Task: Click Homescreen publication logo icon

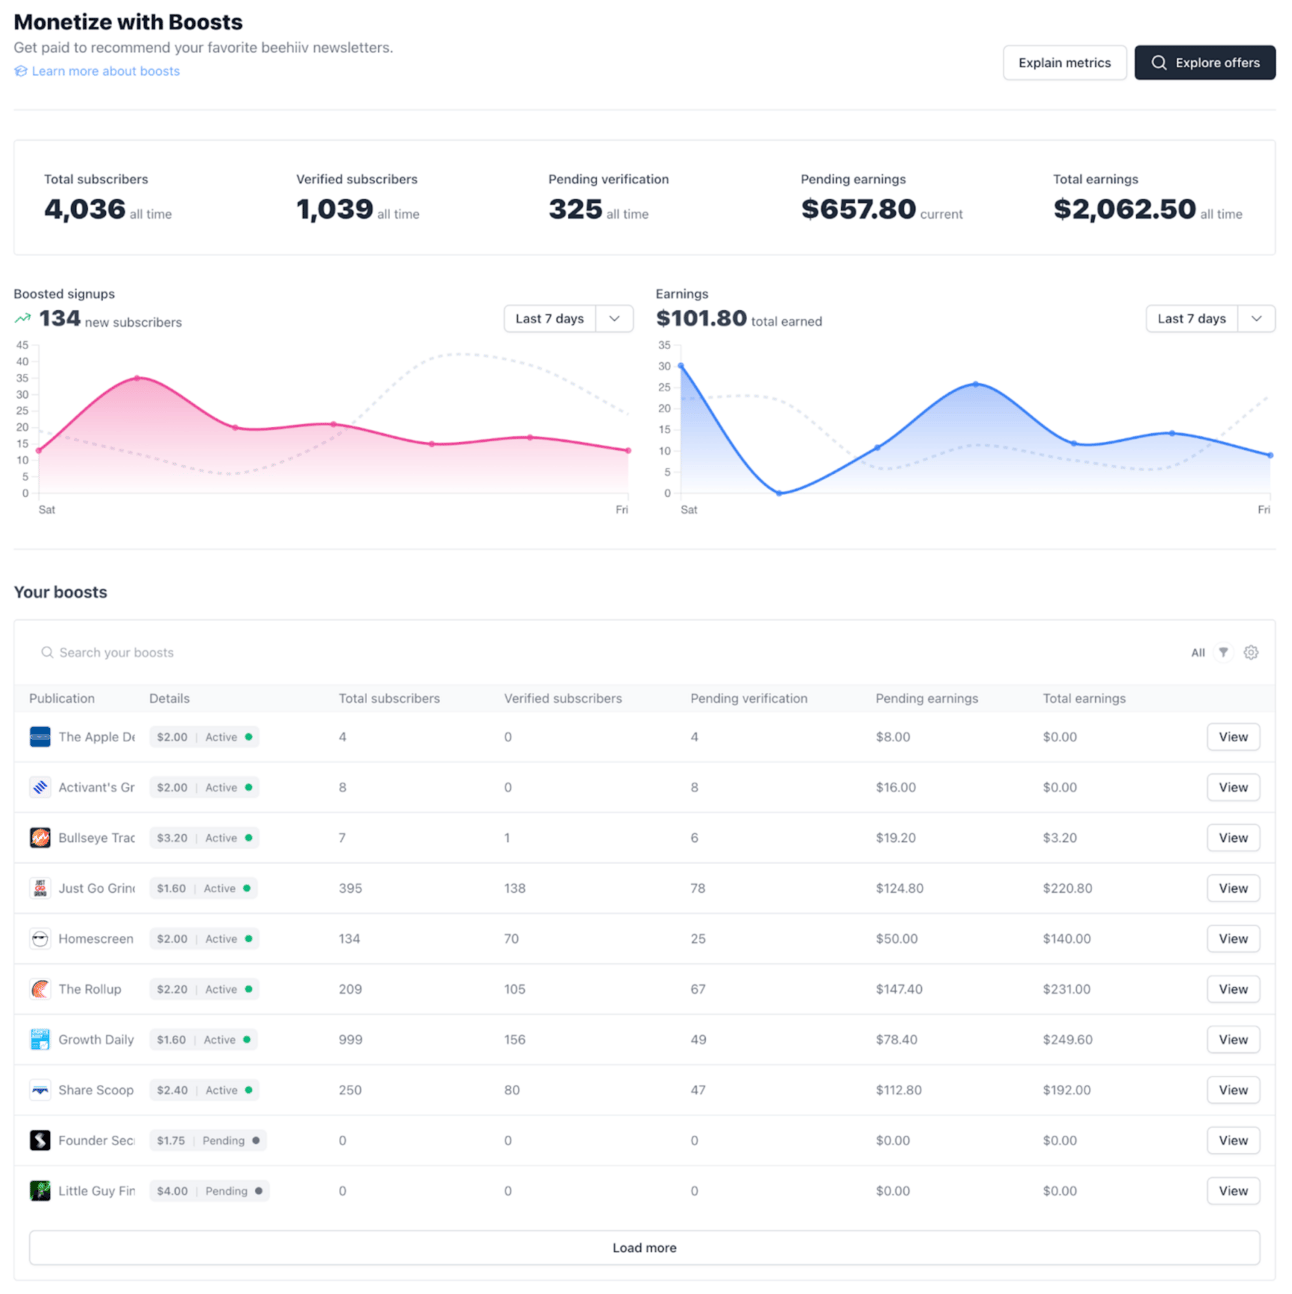Action: (40, 939)
